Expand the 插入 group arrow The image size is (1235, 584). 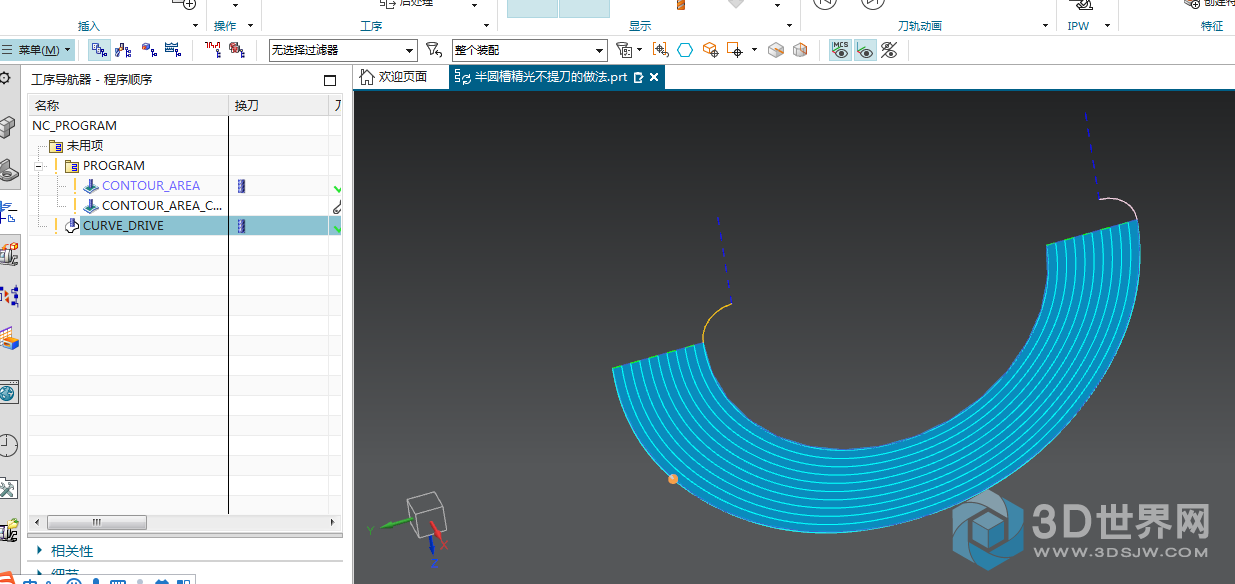pos(195,26)
